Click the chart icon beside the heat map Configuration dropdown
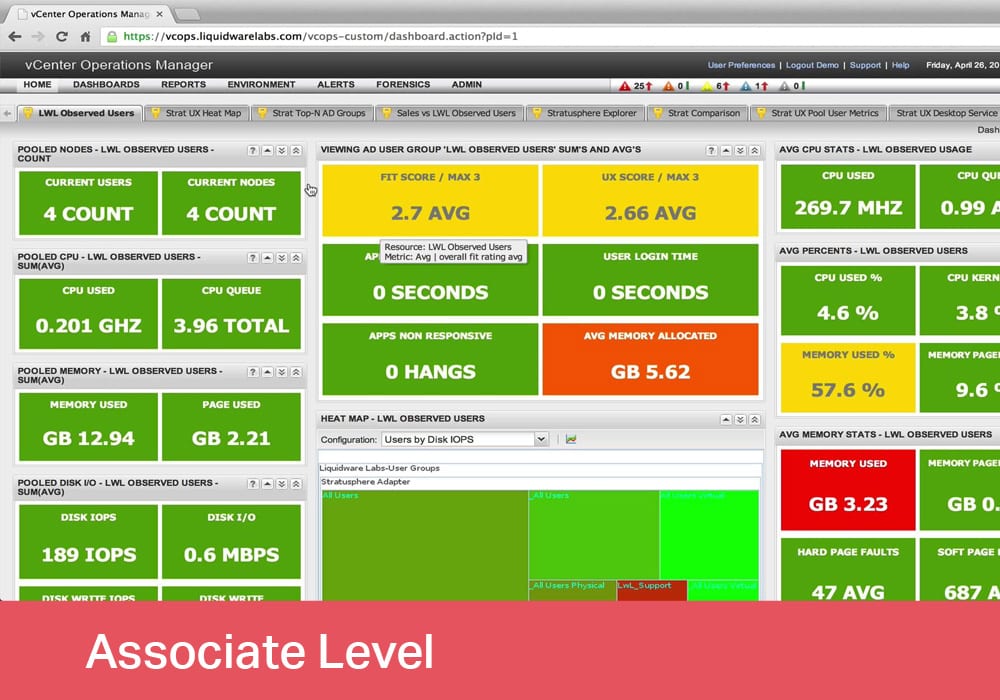 [571, 438]
